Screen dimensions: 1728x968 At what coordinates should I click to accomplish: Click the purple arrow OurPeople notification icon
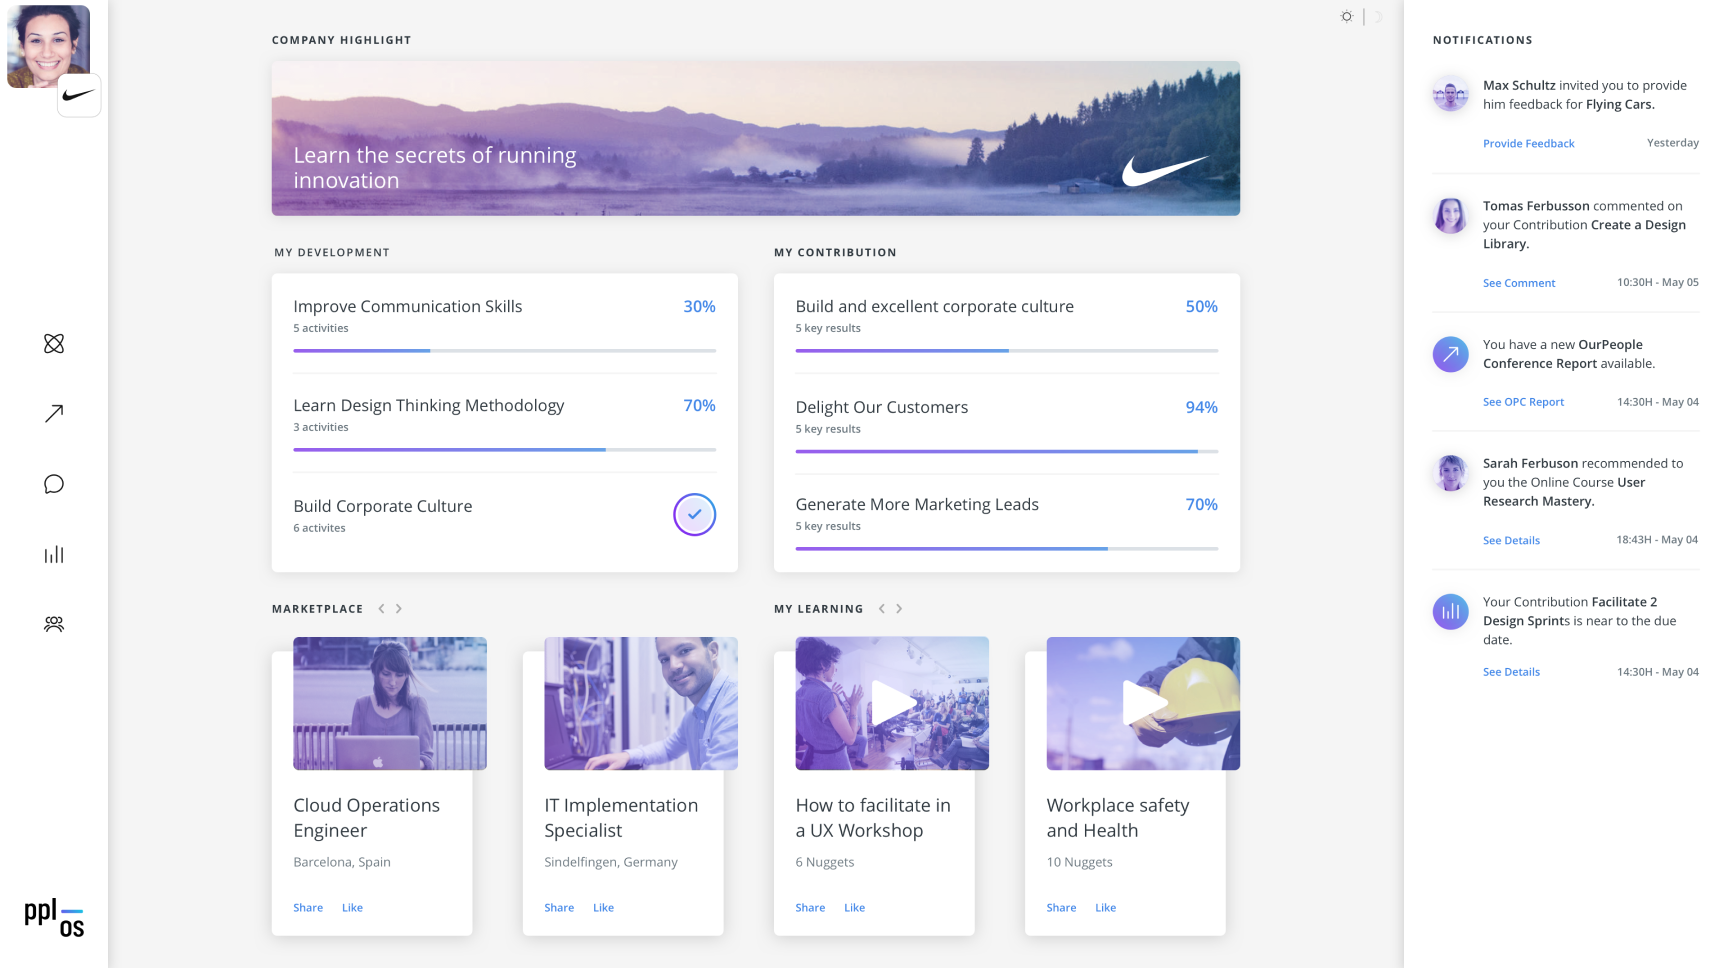[x=1450, y=354]
